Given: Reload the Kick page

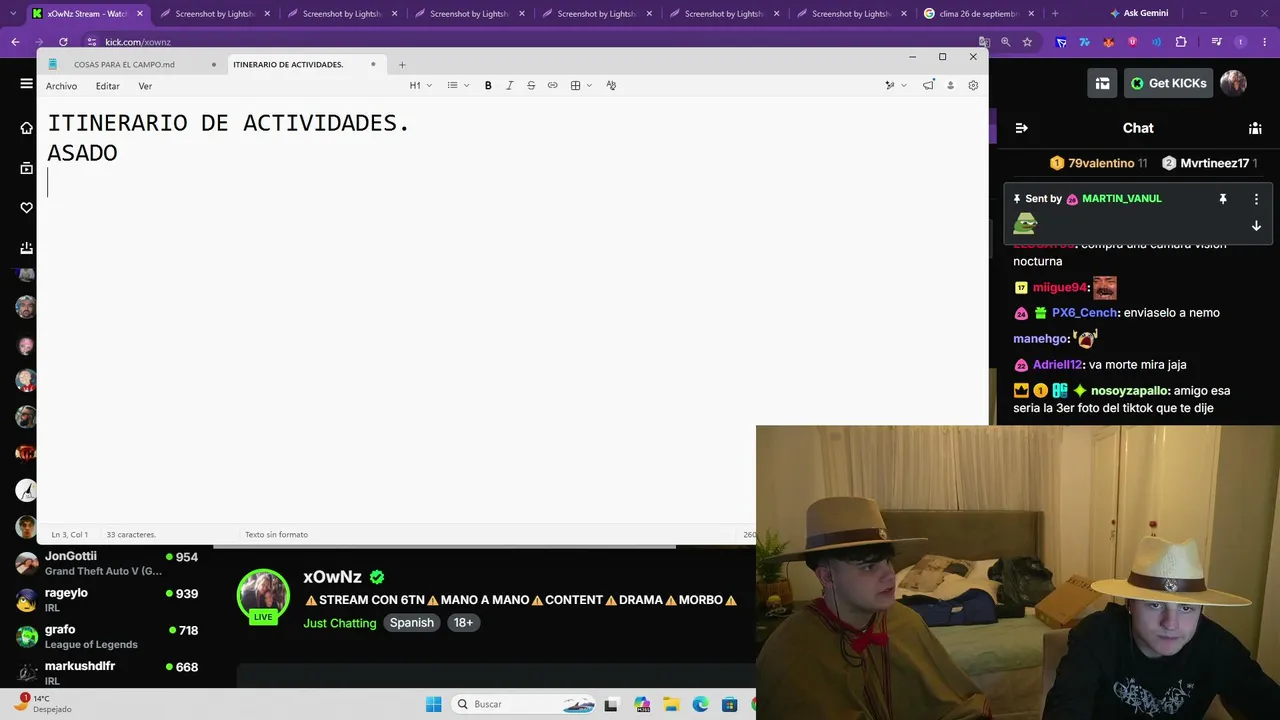Looking at the screenshot, I should pos(63,42).
